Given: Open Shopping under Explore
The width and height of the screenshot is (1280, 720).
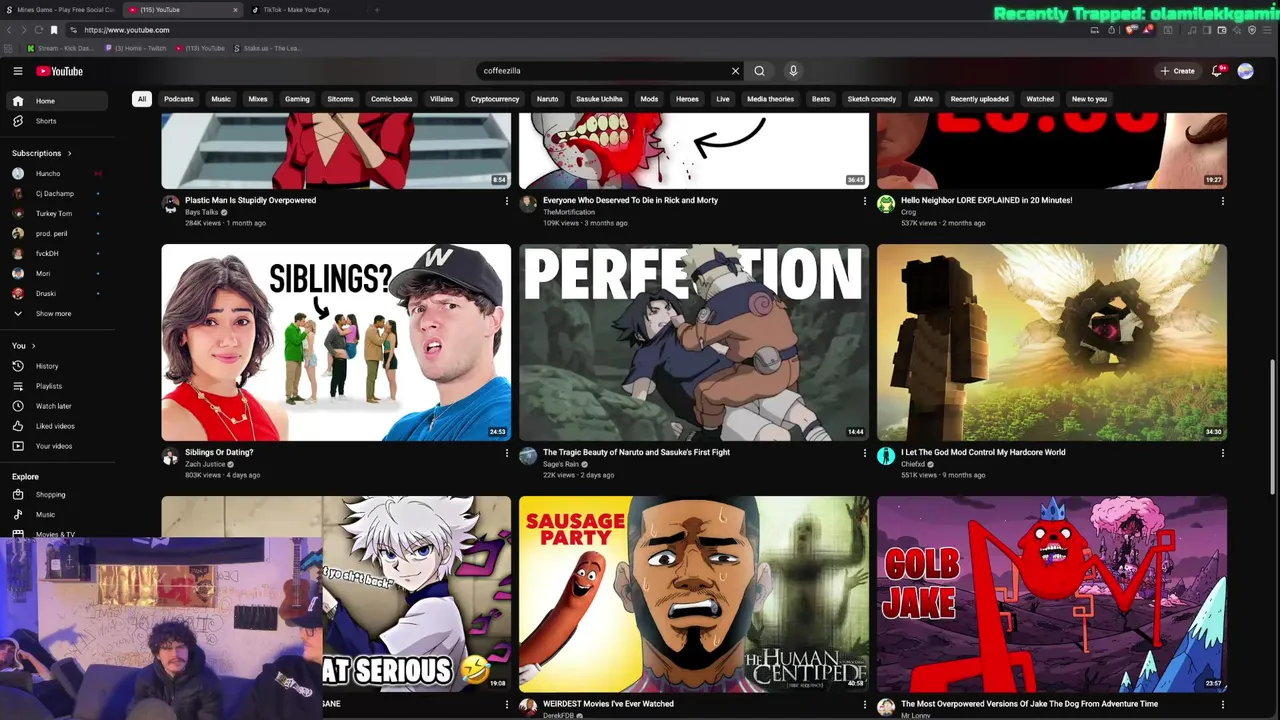Looking at the screenshot, I should [x=57, y=494].
